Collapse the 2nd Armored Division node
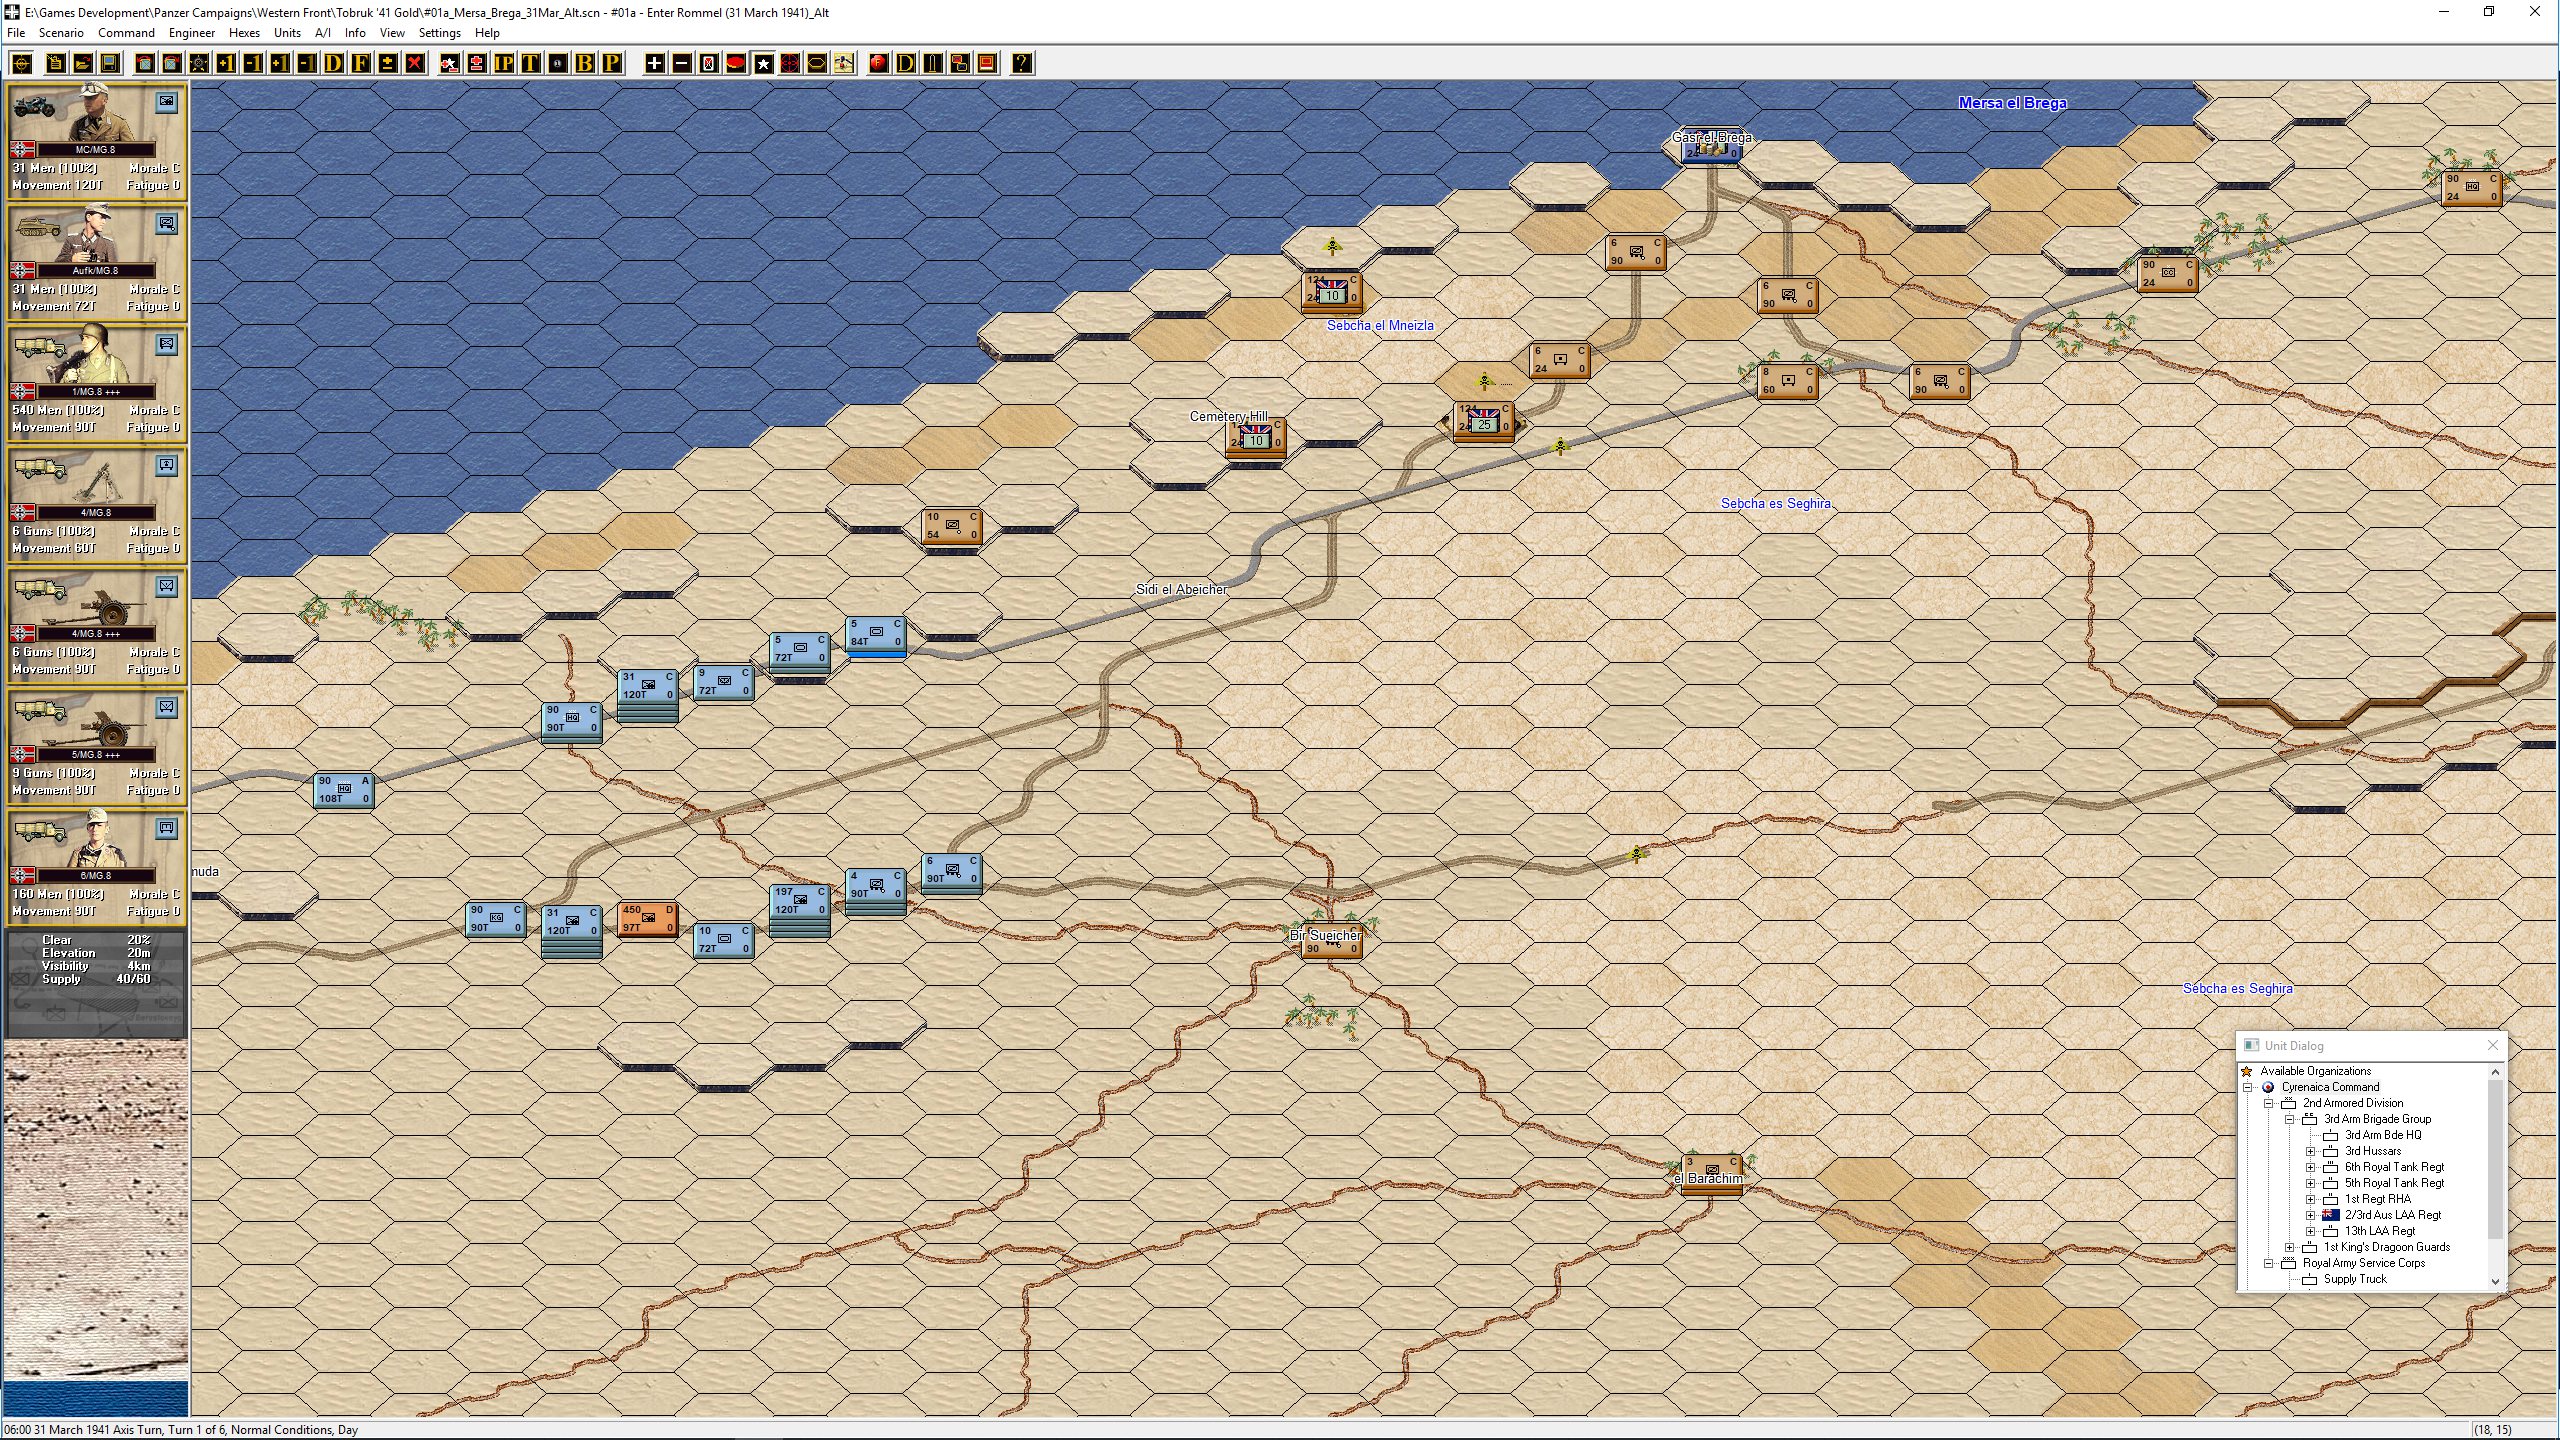Viewport: 2560px width, 1440px height. tap(2269, 1103)
